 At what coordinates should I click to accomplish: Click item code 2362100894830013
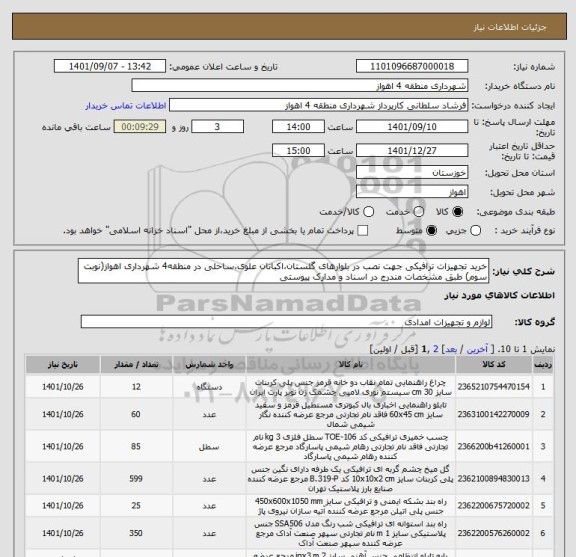[x=494, y=479]
